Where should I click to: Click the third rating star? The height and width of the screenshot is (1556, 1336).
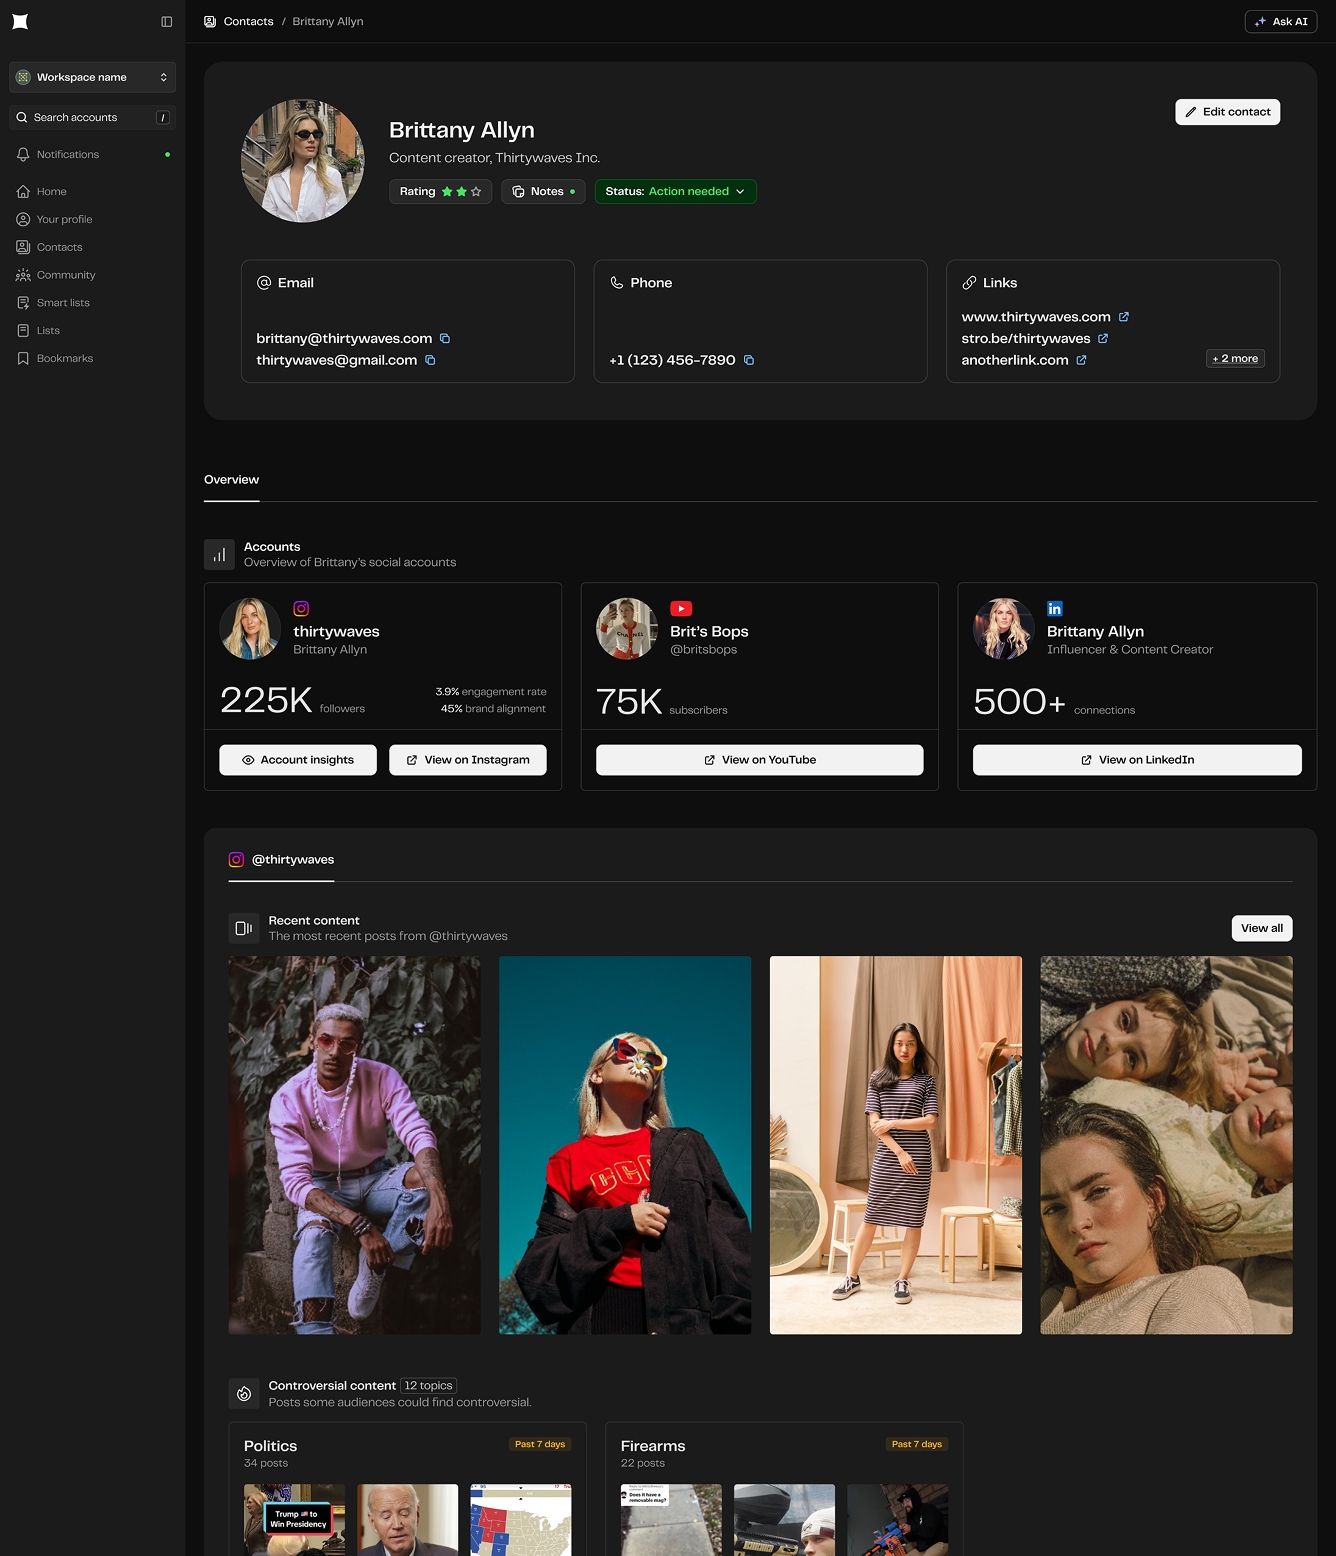tap(476, 192)
